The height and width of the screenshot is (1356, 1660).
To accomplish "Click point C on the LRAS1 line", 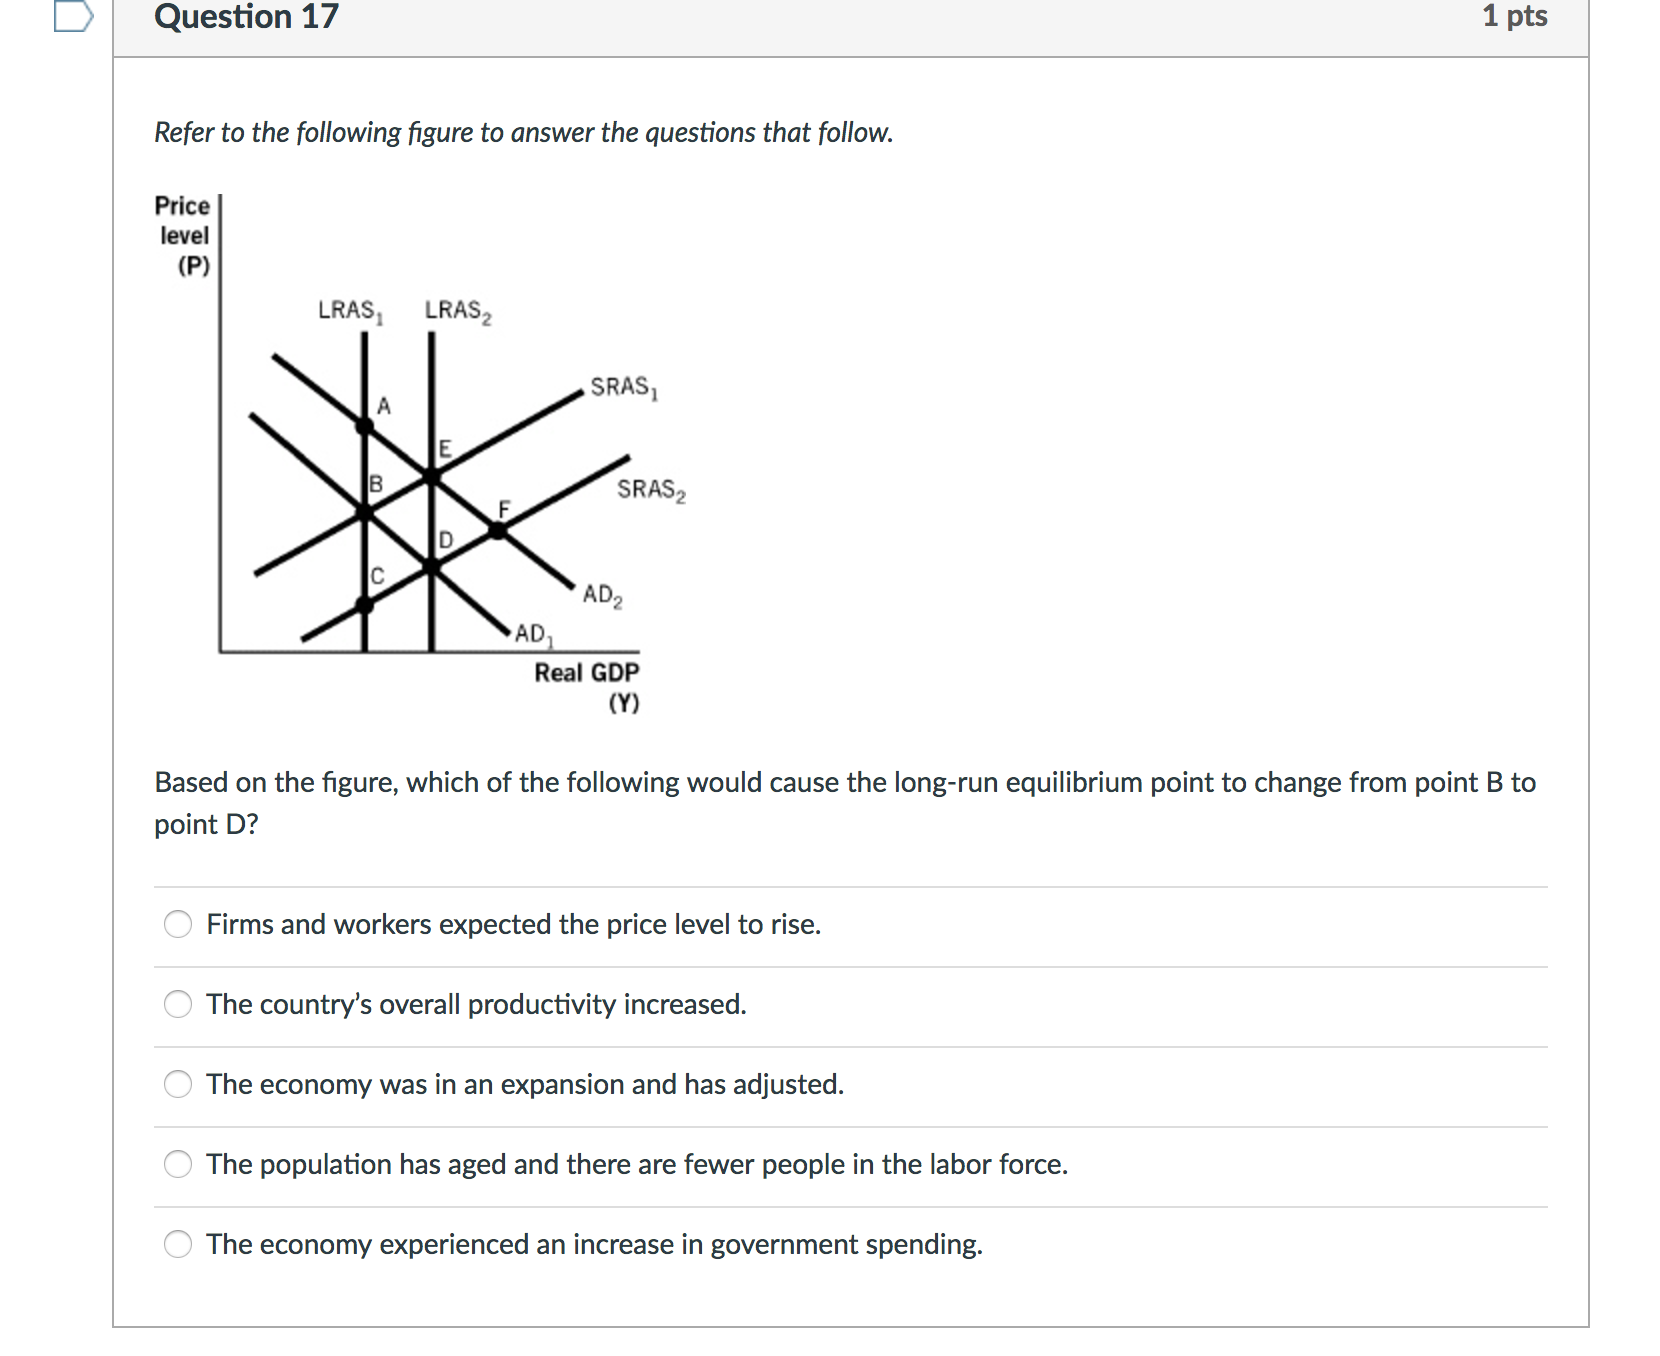I will pyautogui.click(x=365, y=604).
